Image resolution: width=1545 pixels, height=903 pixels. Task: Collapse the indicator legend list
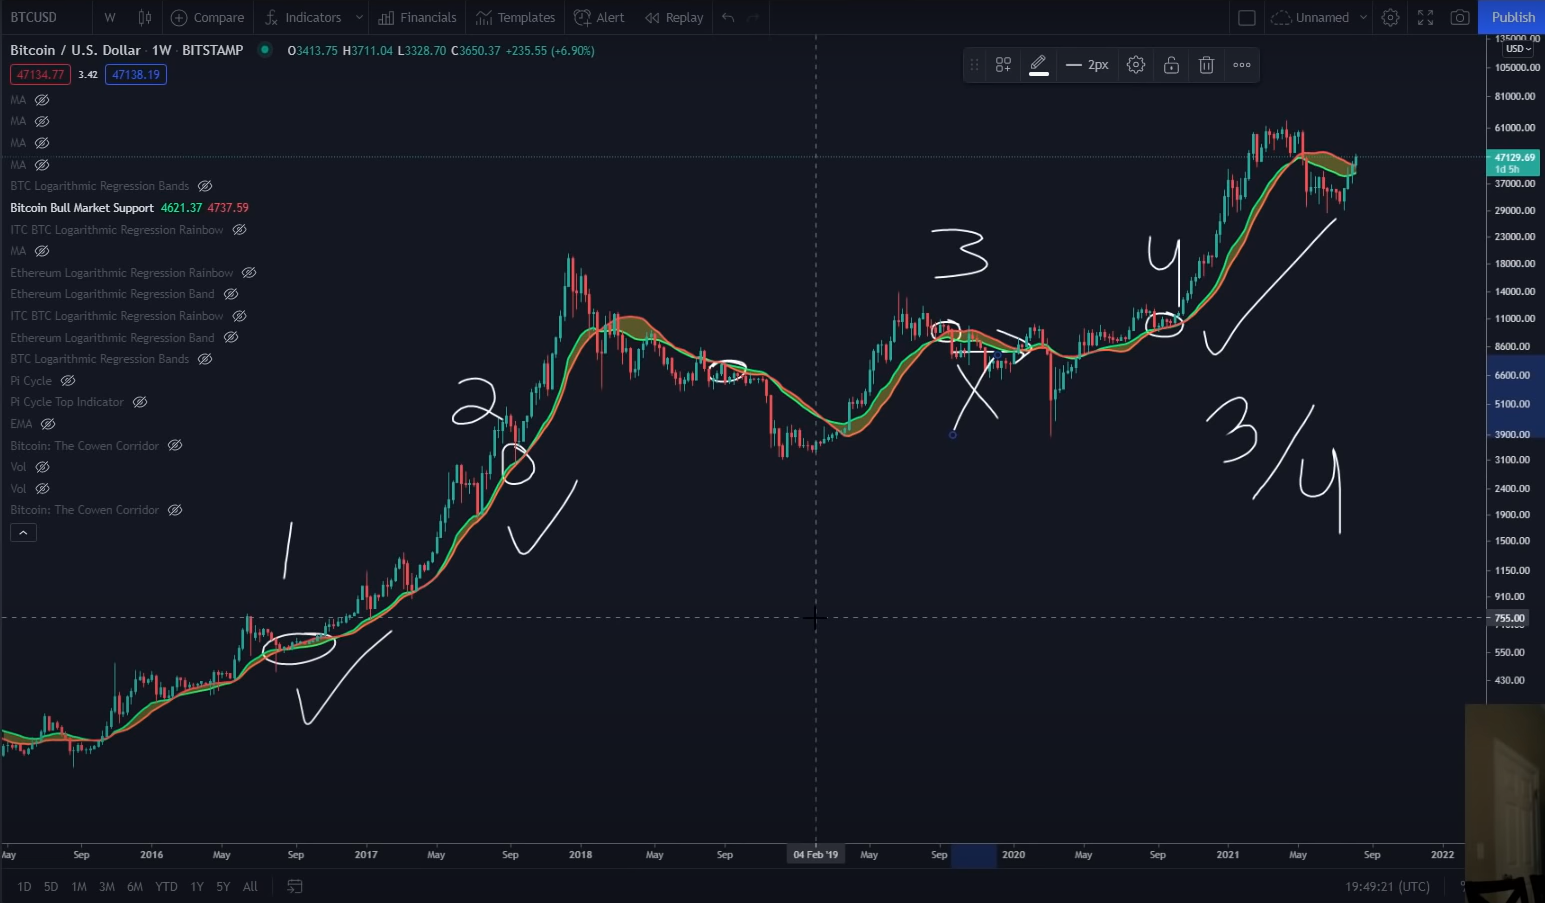[x=23, y=533]
